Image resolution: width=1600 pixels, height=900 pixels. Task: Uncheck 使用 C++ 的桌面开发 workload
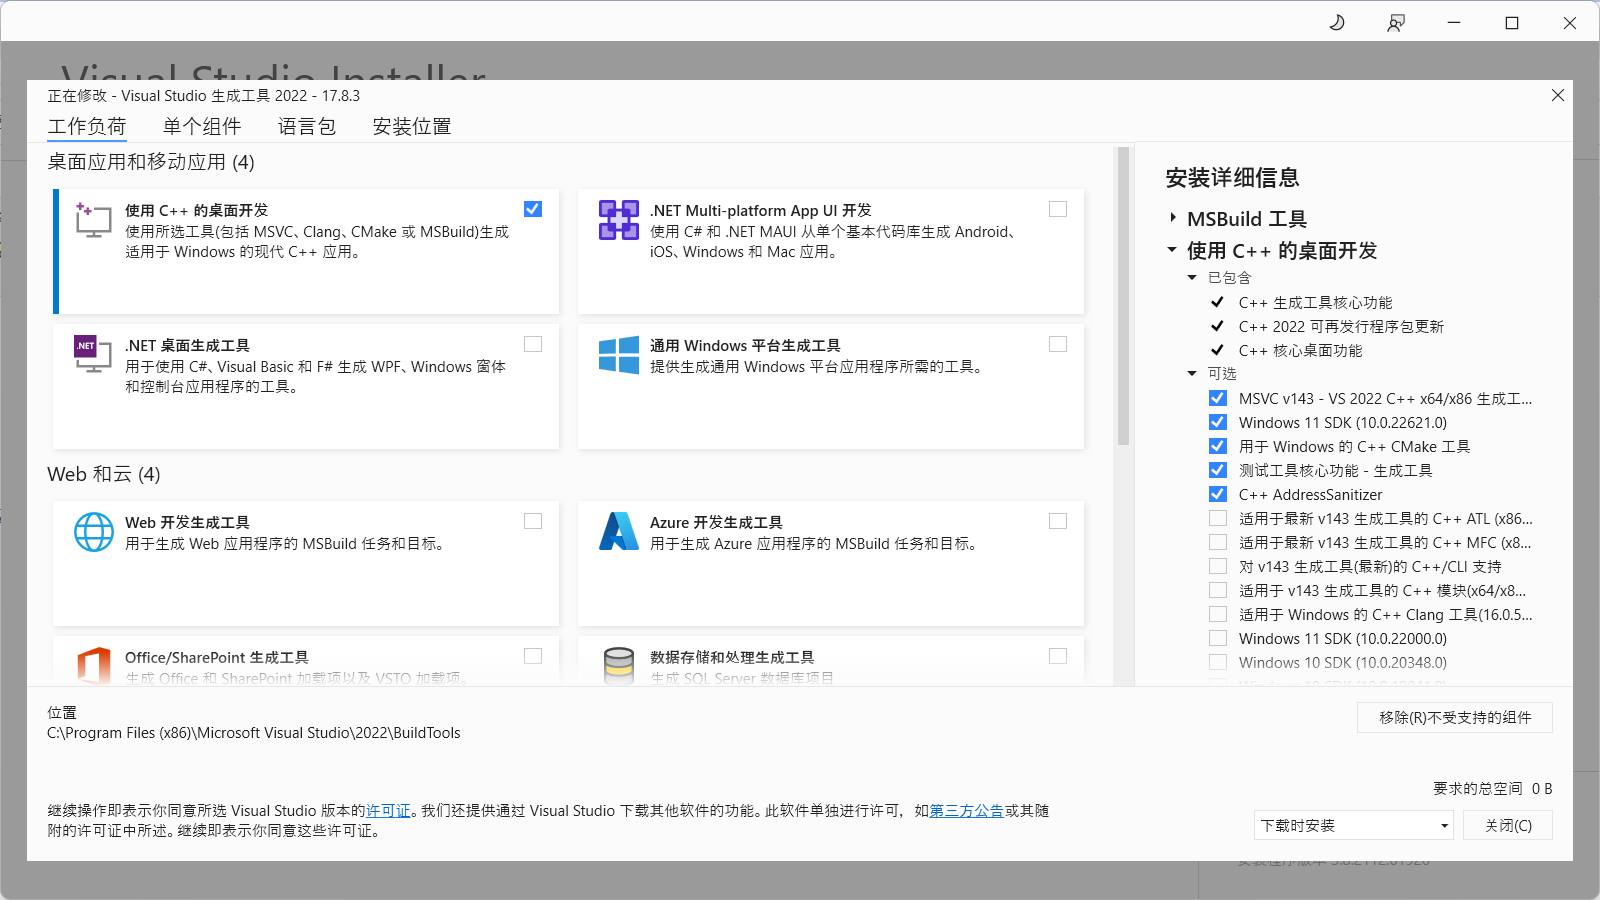[533, 209]
